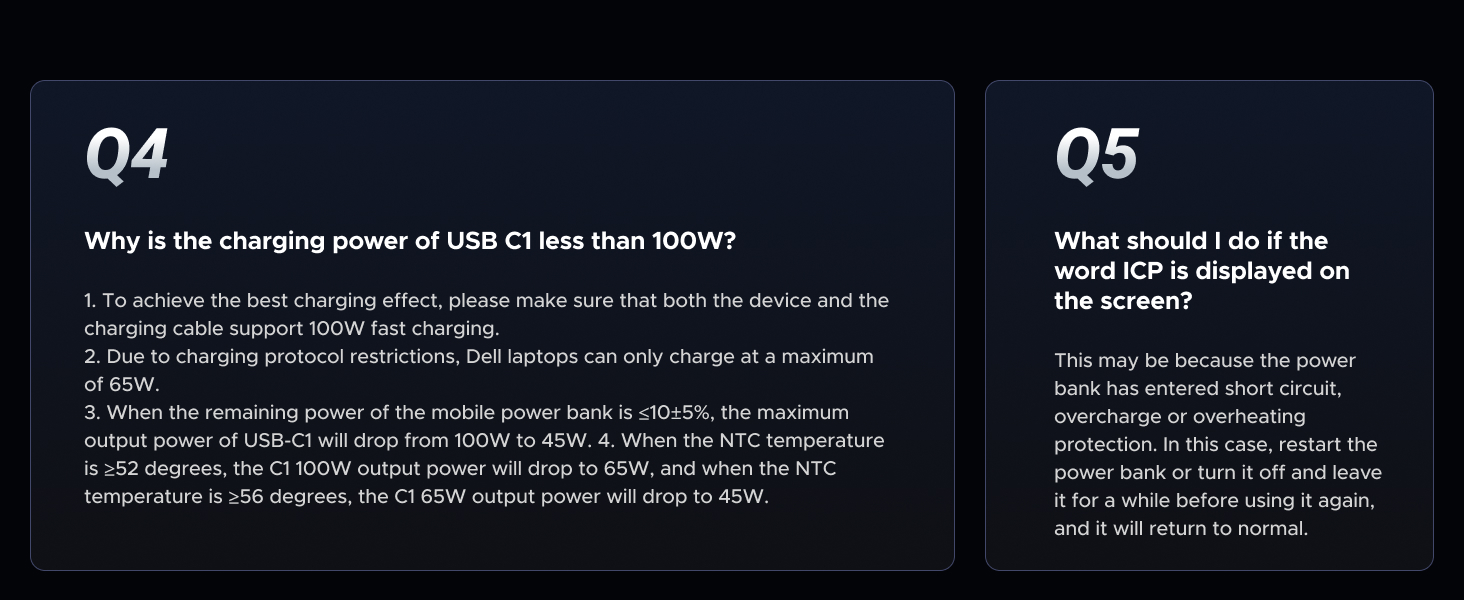The height and width of the screenshot is (600, 1464).
Task: Click the Q4 heading label
Action: pyautogui.click(x=126, y=155)
